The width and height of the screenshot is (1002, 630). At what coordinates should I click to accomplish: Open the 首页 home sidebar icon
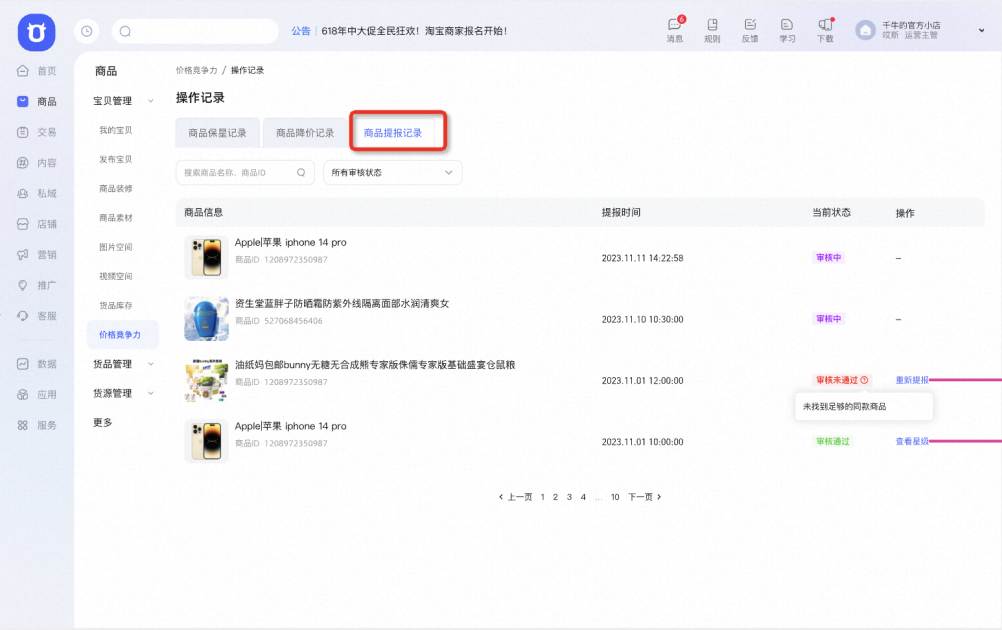(x=22, y=71)
